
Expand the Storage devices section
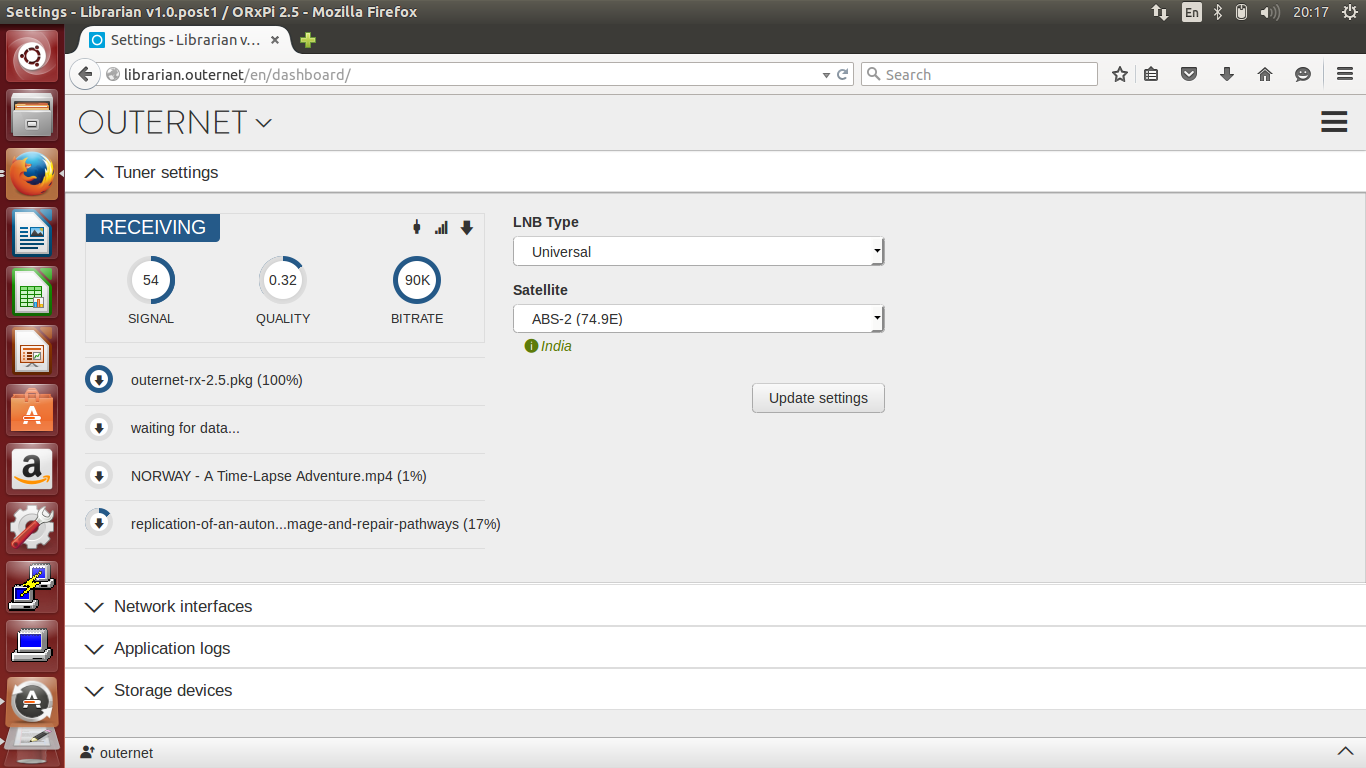coord(715,690)
